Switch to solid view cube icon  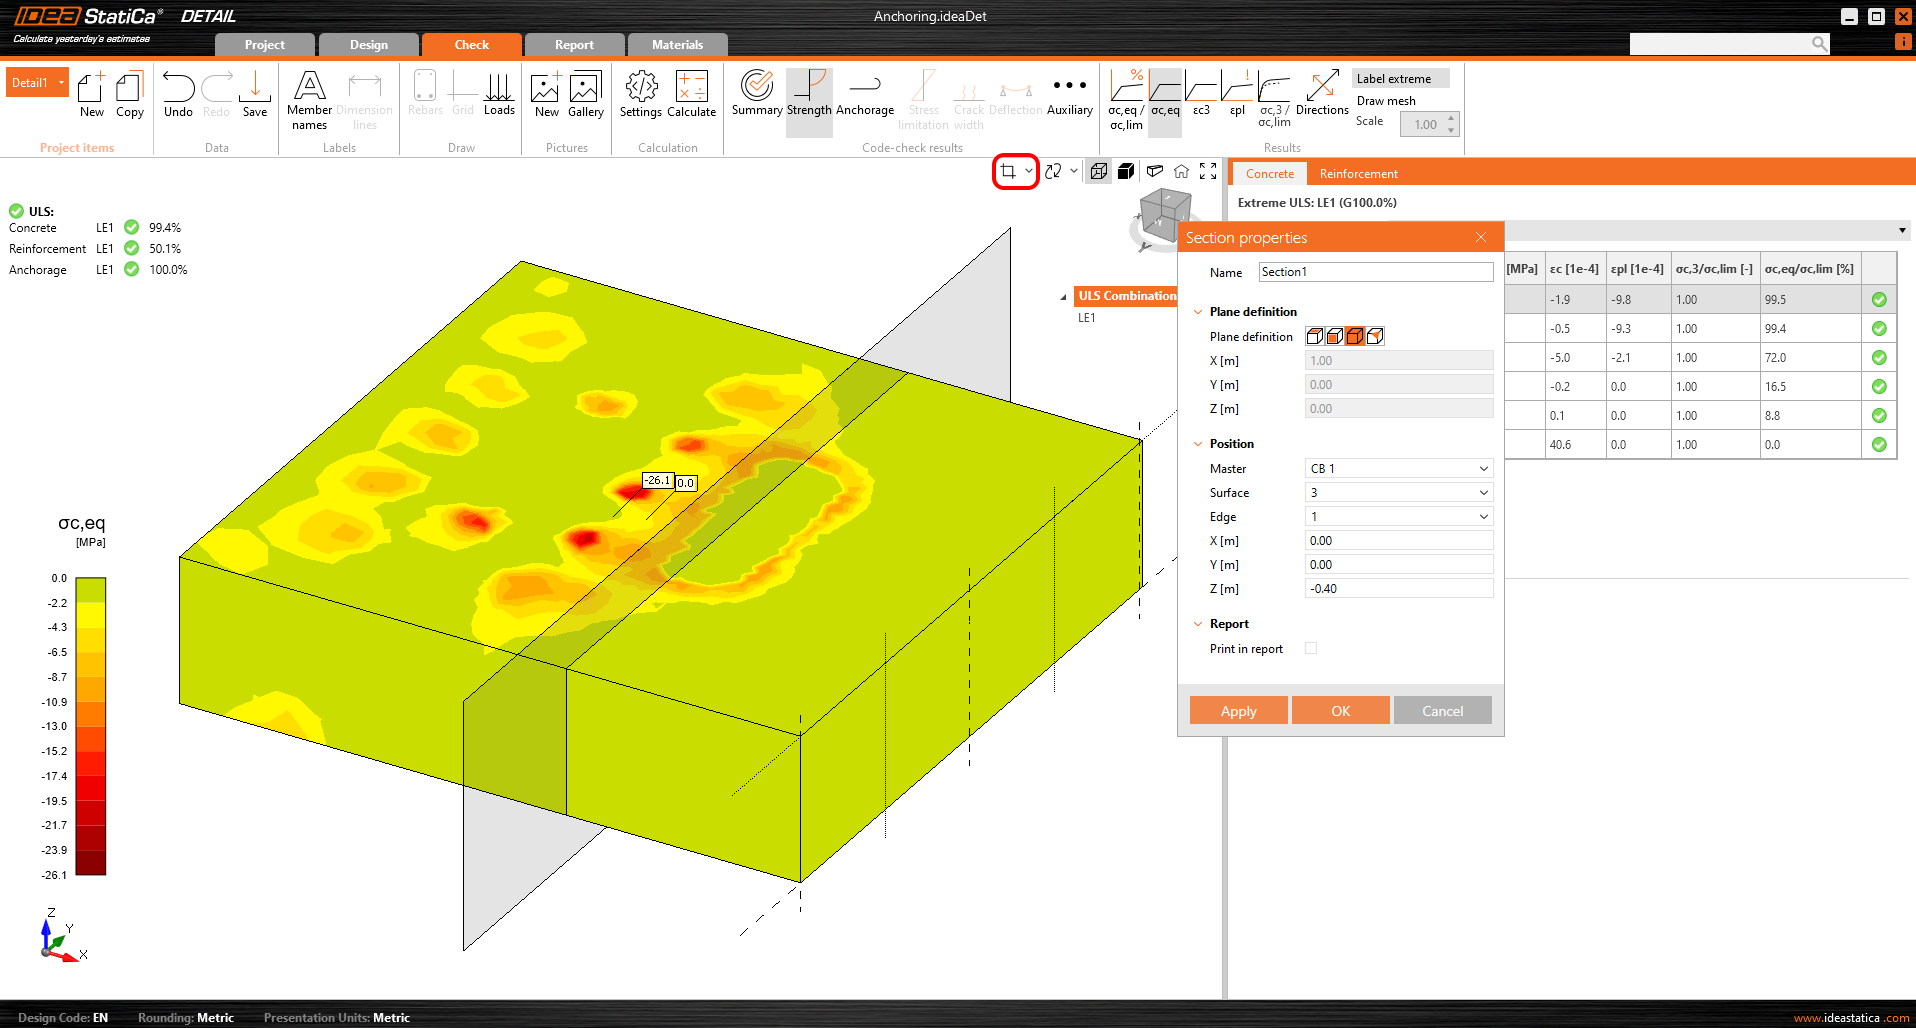coord(1126,171)
